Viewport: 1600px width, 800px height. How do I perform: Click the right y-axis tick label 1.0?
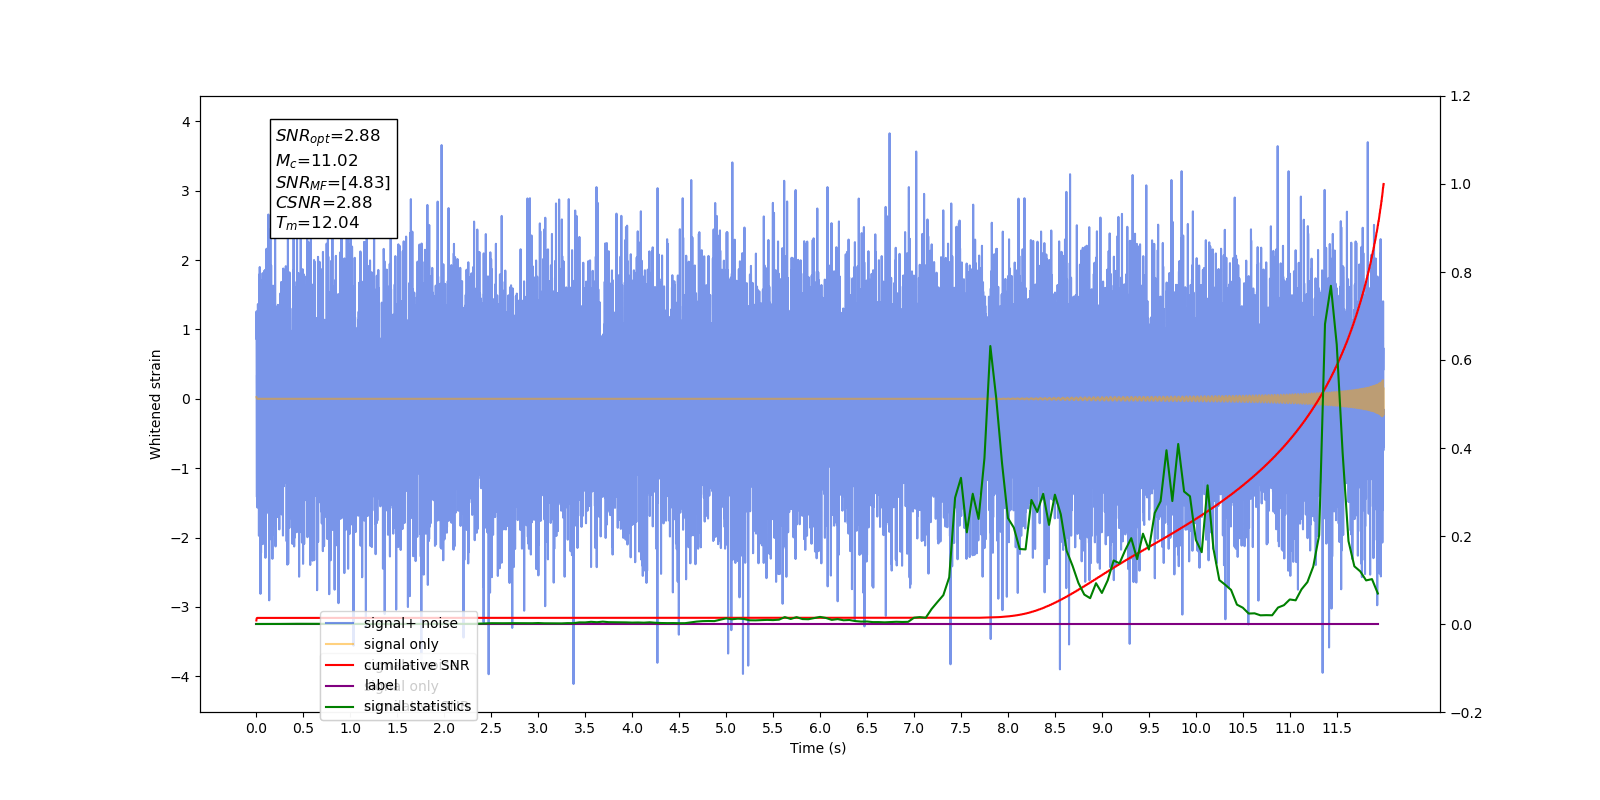pos(1461,185)
